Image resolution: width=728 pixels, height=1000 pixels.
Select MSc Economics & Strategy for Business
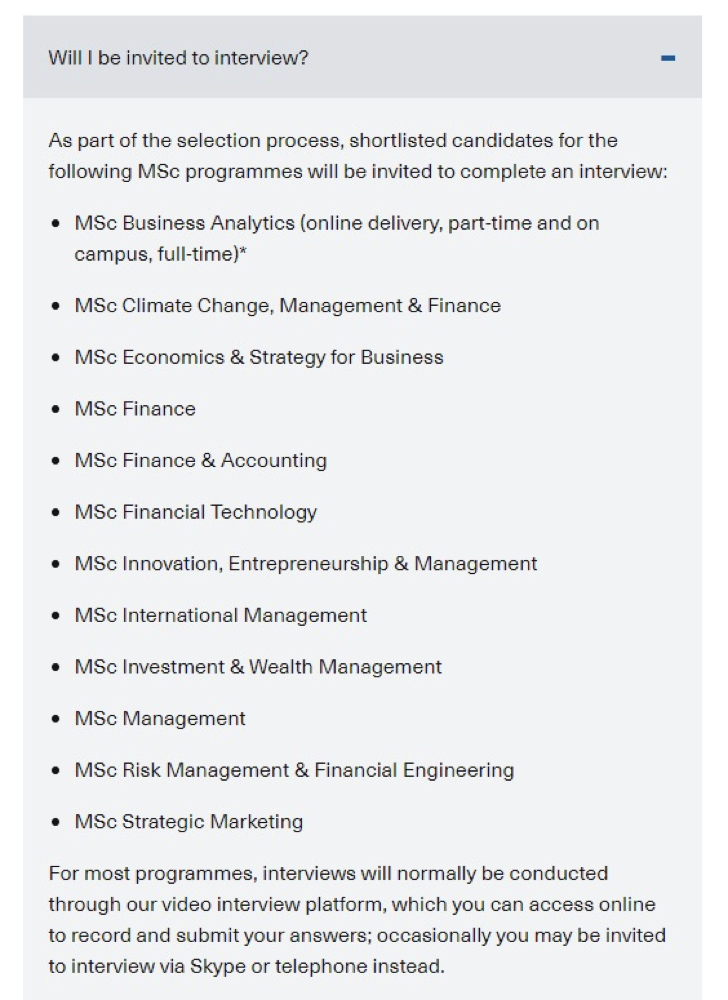pos(258,358)
